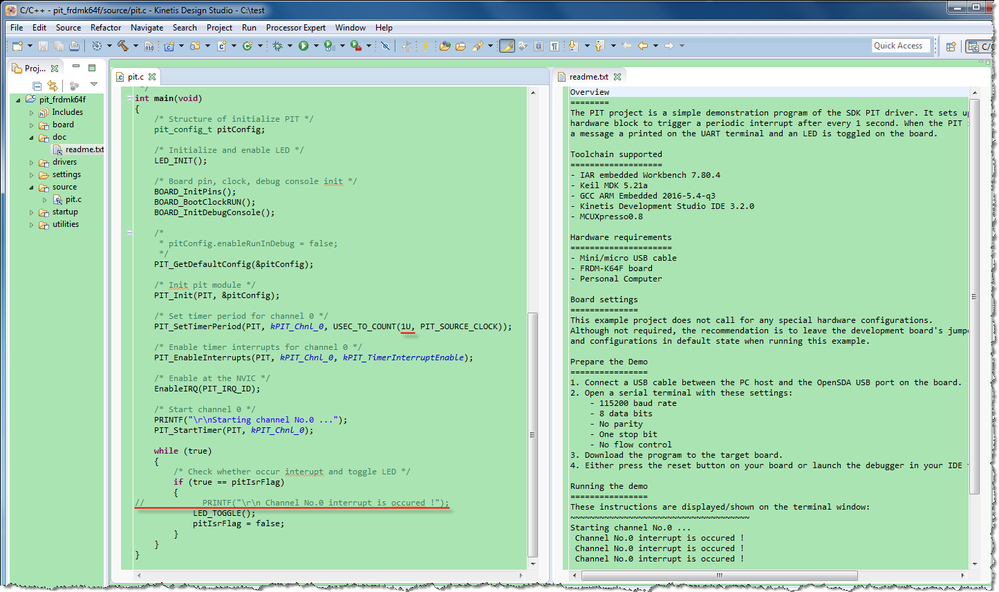The width and height of the screenshot is (999, 592).
Task: Open the File menu
Action: pos(17,27)
